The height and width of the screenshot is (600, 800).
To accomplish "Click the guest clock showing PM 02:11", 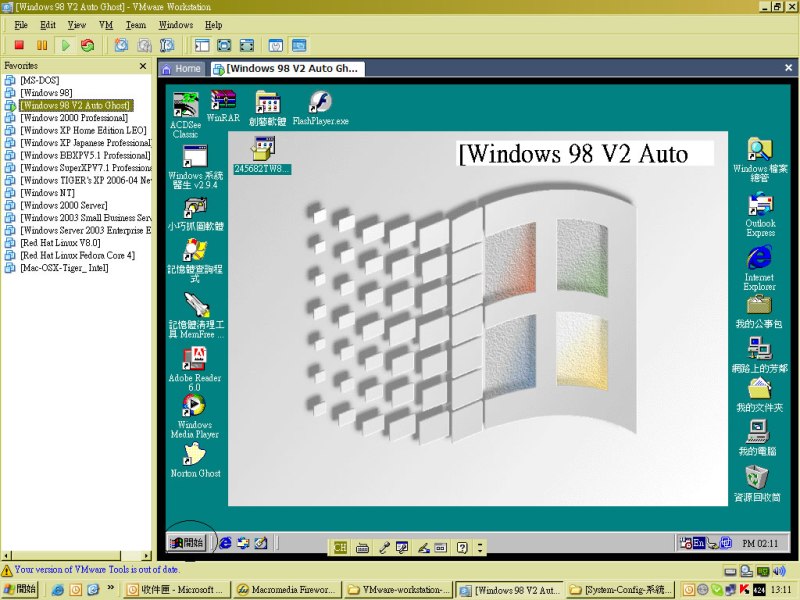I will [x=760, y=543].
